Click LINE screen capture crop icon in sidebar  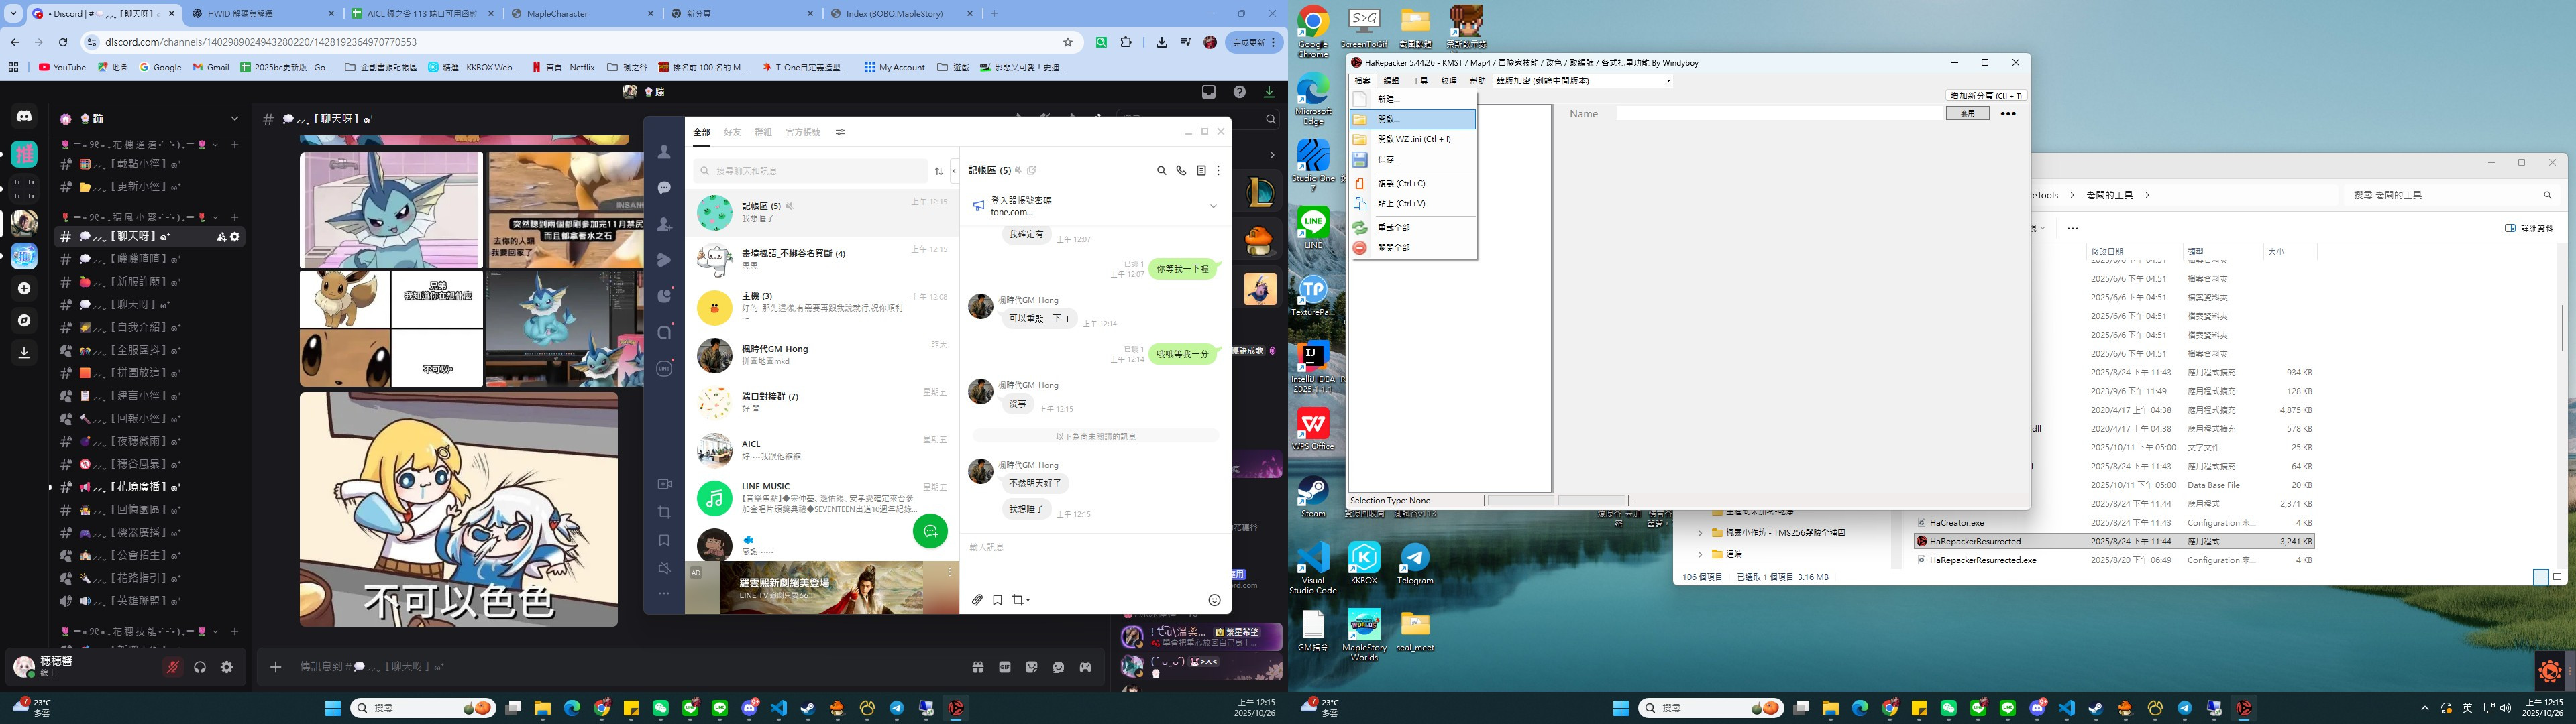coord(664,512)
